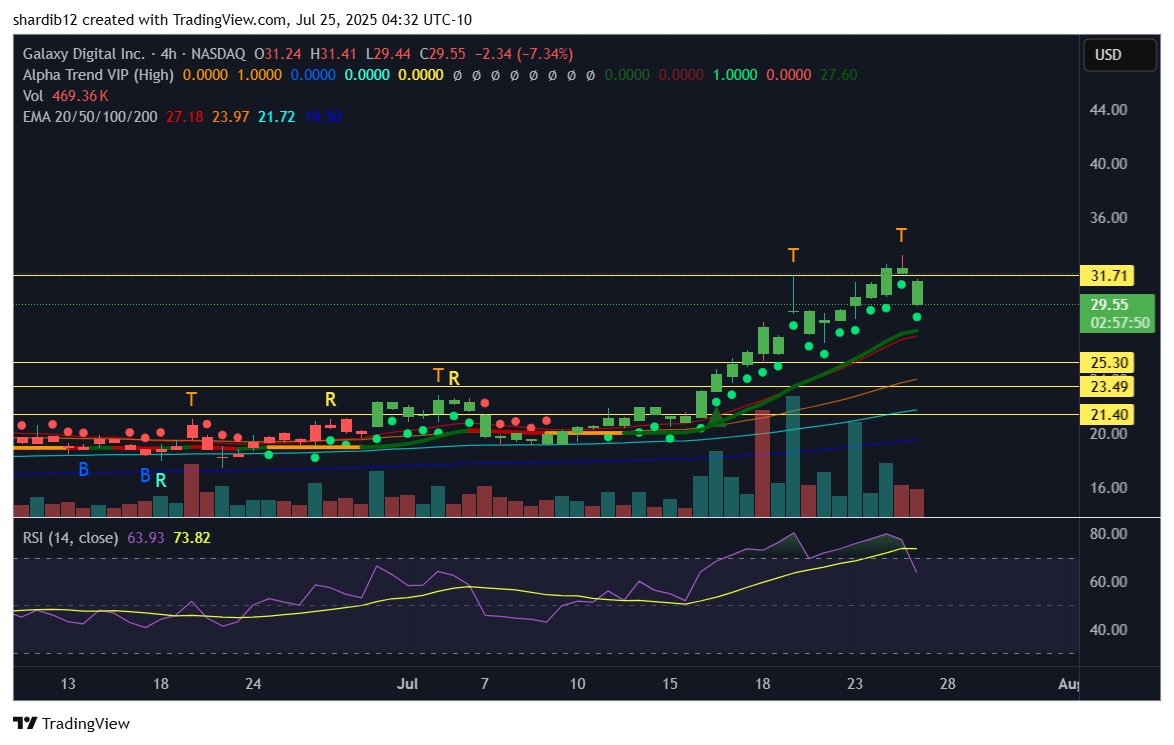The image size is (1174, 745).
Task: Select the 31.71 horizontal line price label
Action: [1107, 276]
